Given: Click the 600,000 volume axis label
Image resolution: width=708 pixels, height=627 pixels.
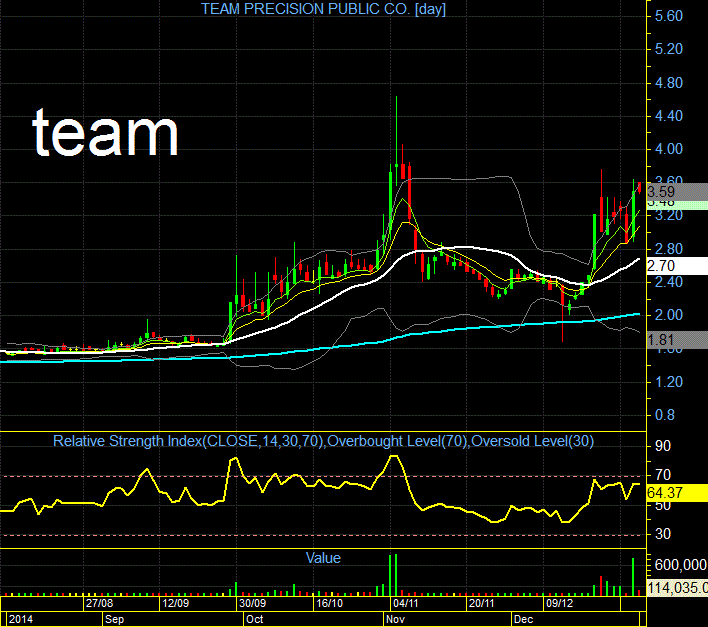Looking at the screenshot, I should [680, 565].
